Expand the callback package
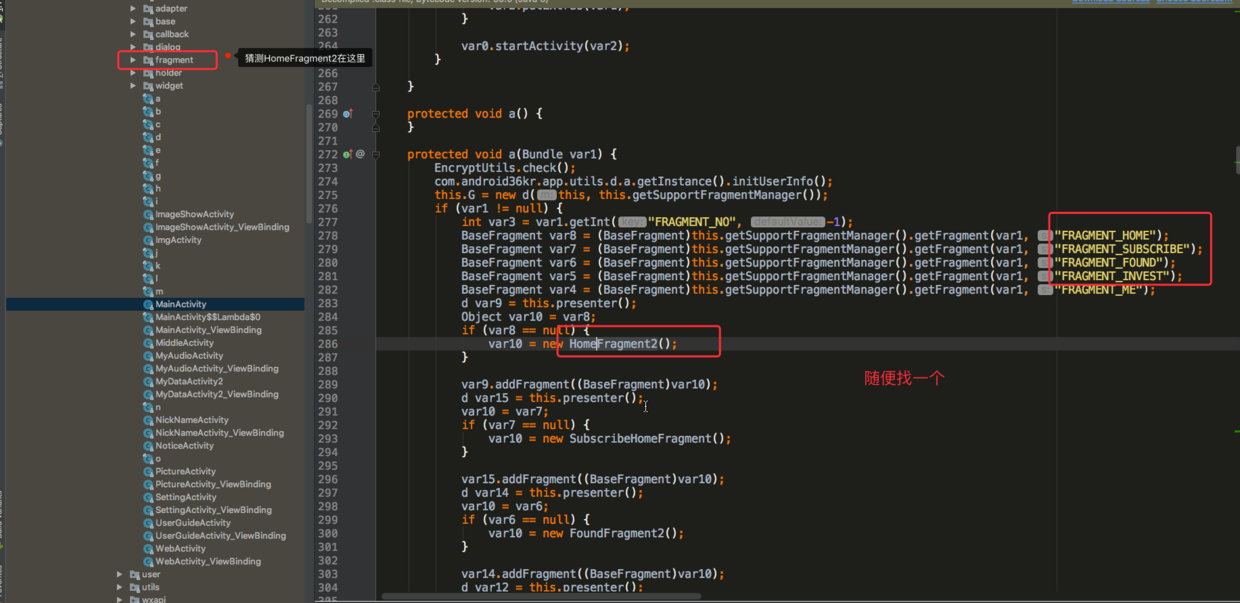 (x=133, y=34)
